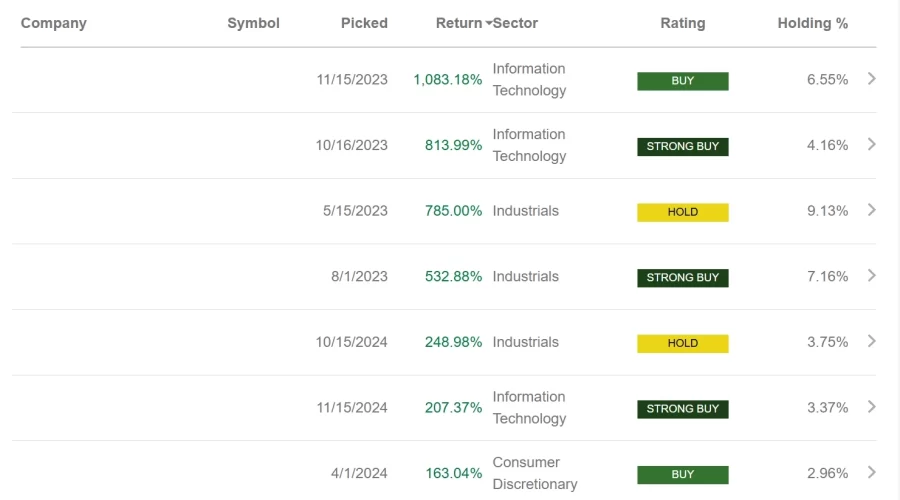Click the chevron next to 3.37% holding
The width and height of the screenshot is (900, 500).
coord(872,407)
